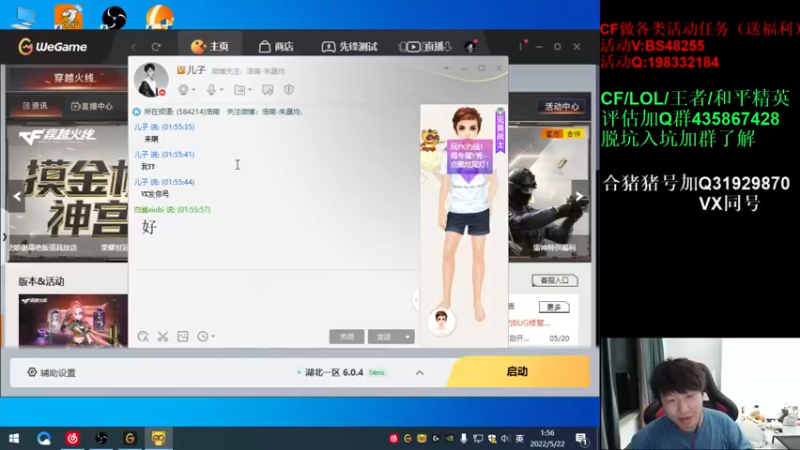This screenshot has width=800, height=450.
Task: Show next banner slide
Action: (579, 196)
